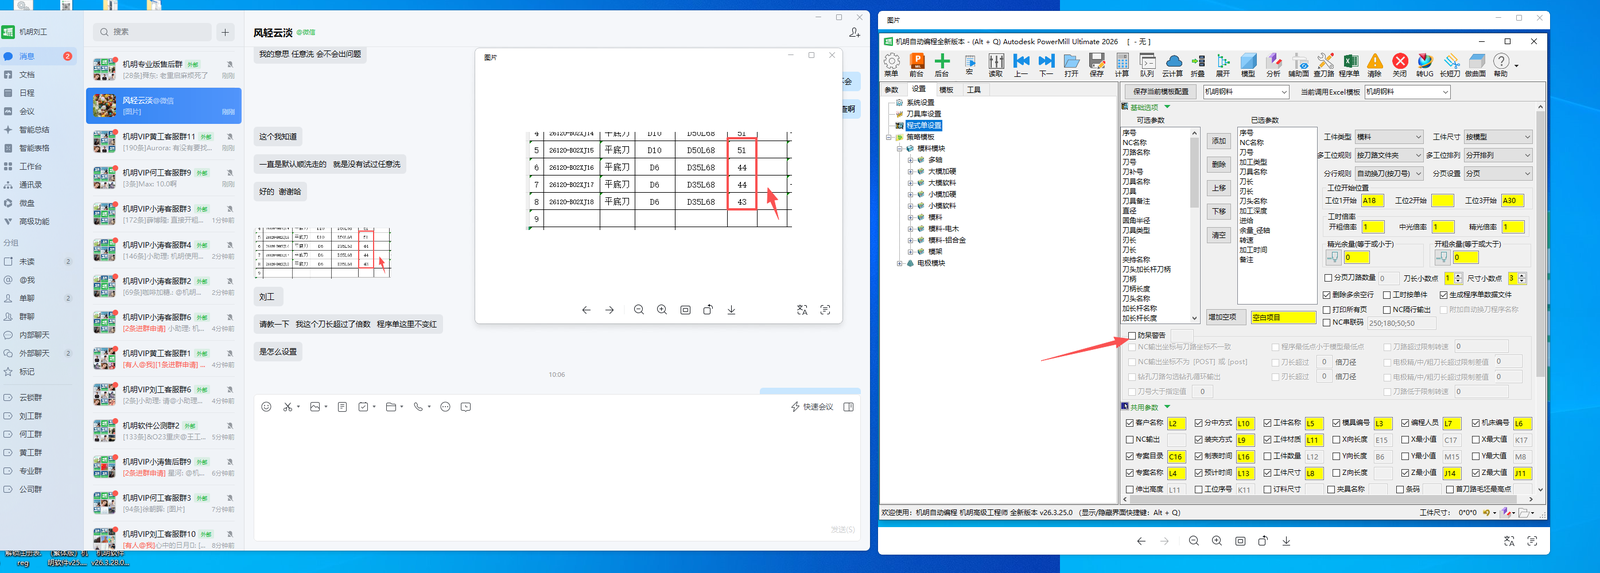Switch to the 模板 tab
Screen dimensions: 1600x573
pos(945,90)
